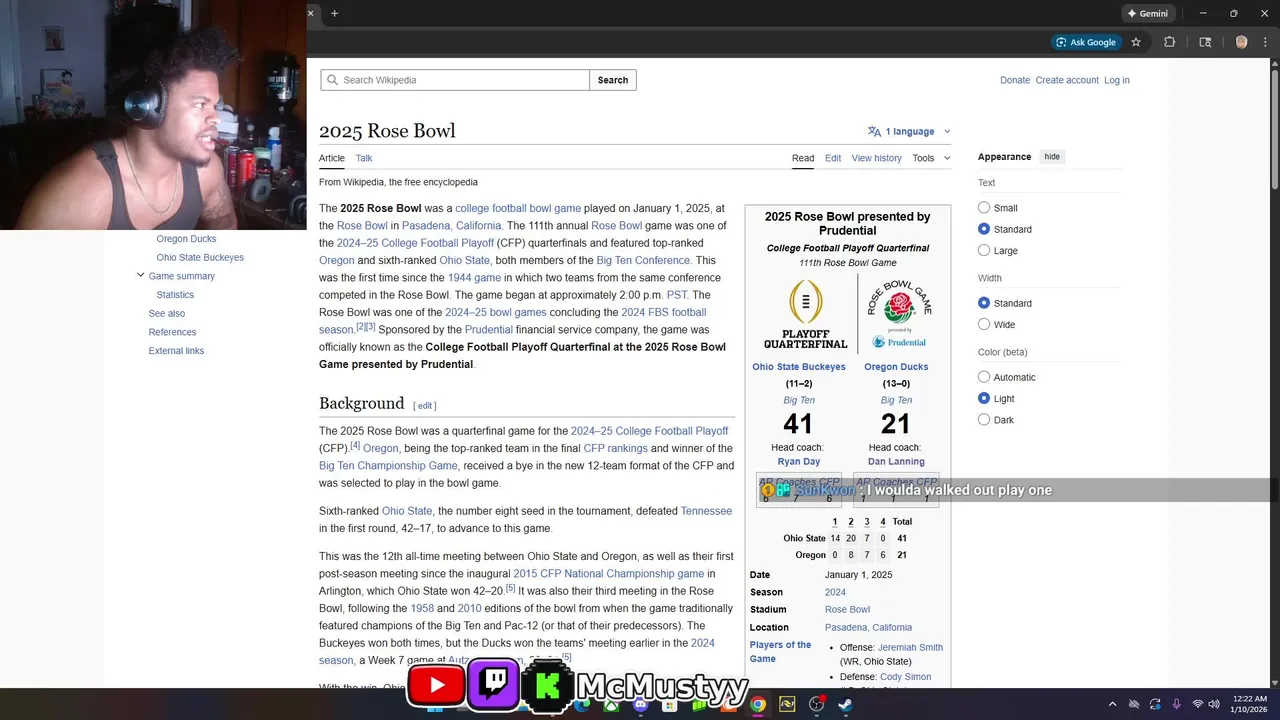Open the Chrome extensions puzzle icon
This screenshot has height=720, width=1280.
pyautogui.click(x=1169, y=42)
